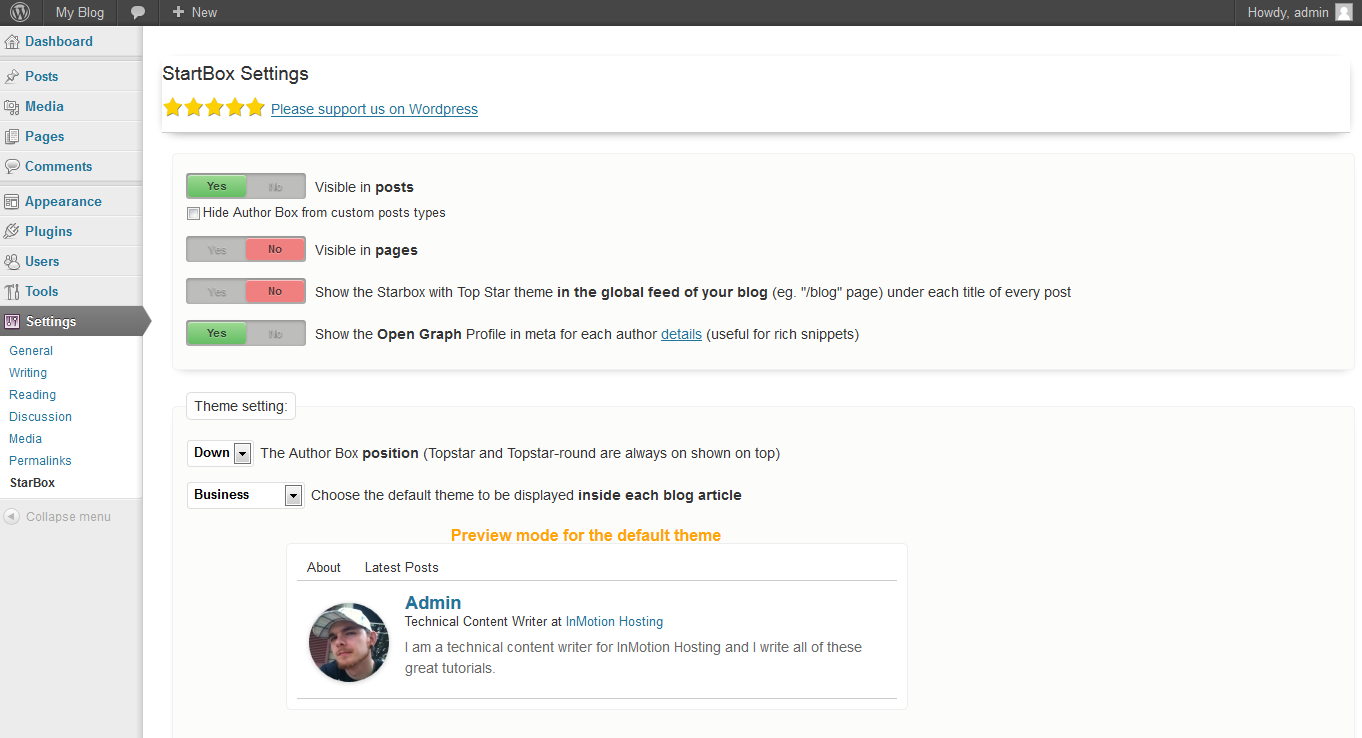1362x738 pixels.
Task: Click the author profile photo thumbnail
Action: coord(349,642)
